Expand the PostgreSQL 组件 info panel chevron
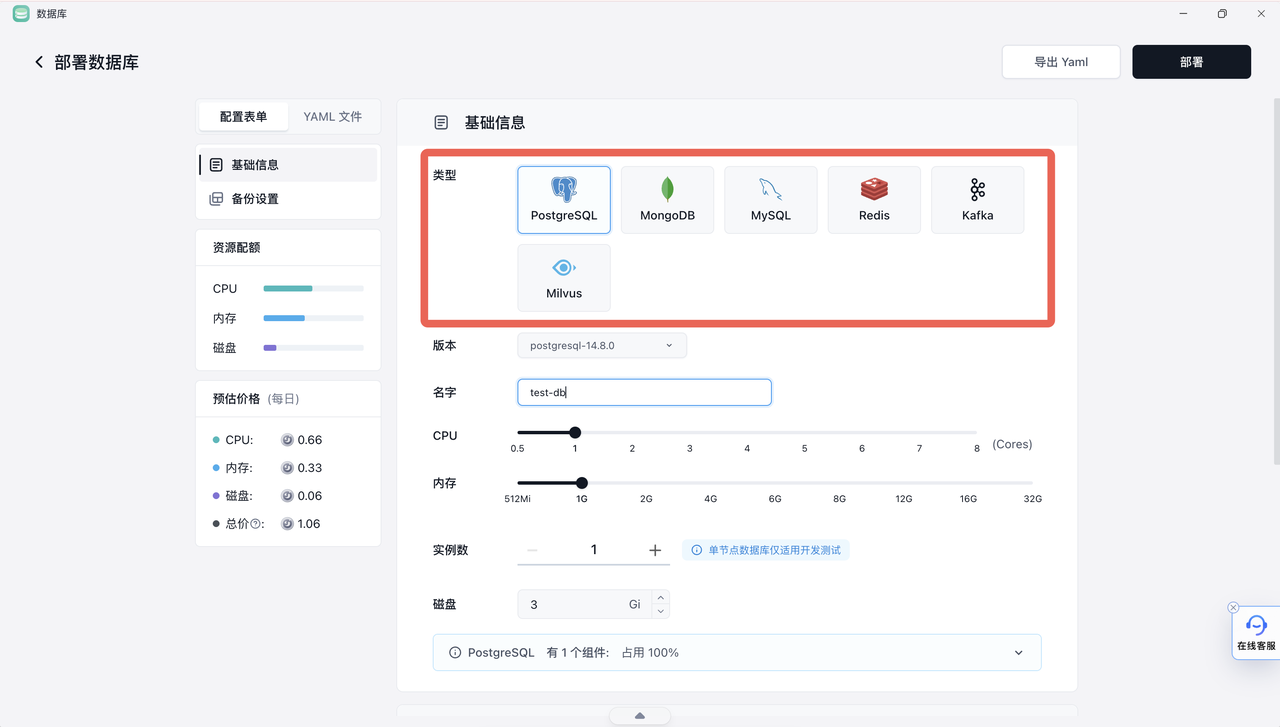This screenshot has width=1280, height=727. 1019,653
